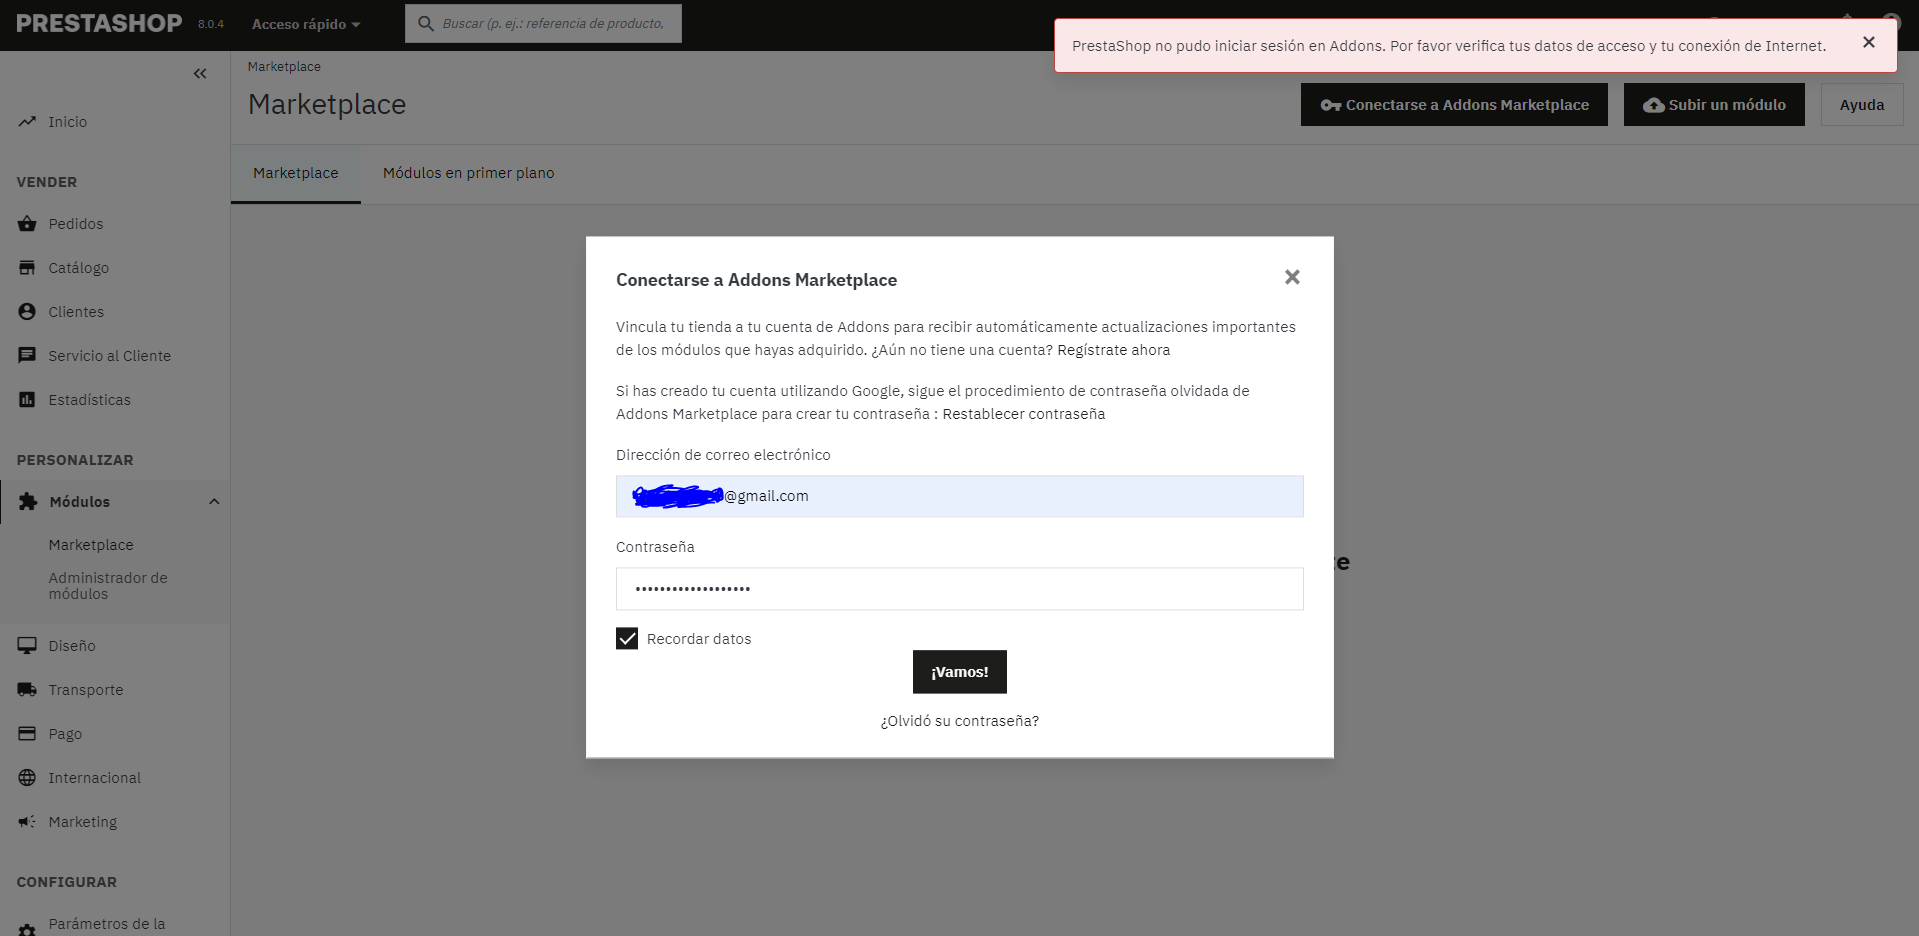Open Marketplace in the sidebar submenu
Viewport: 1919px width, 936px height.
(91, 544)
